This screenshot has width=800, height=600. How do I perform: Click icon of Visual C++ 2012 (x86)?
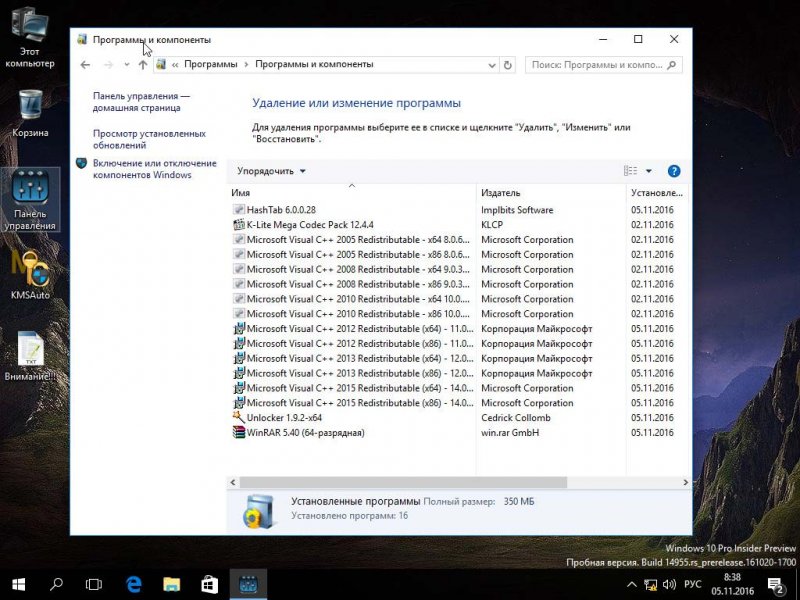(x=239, y=343)
